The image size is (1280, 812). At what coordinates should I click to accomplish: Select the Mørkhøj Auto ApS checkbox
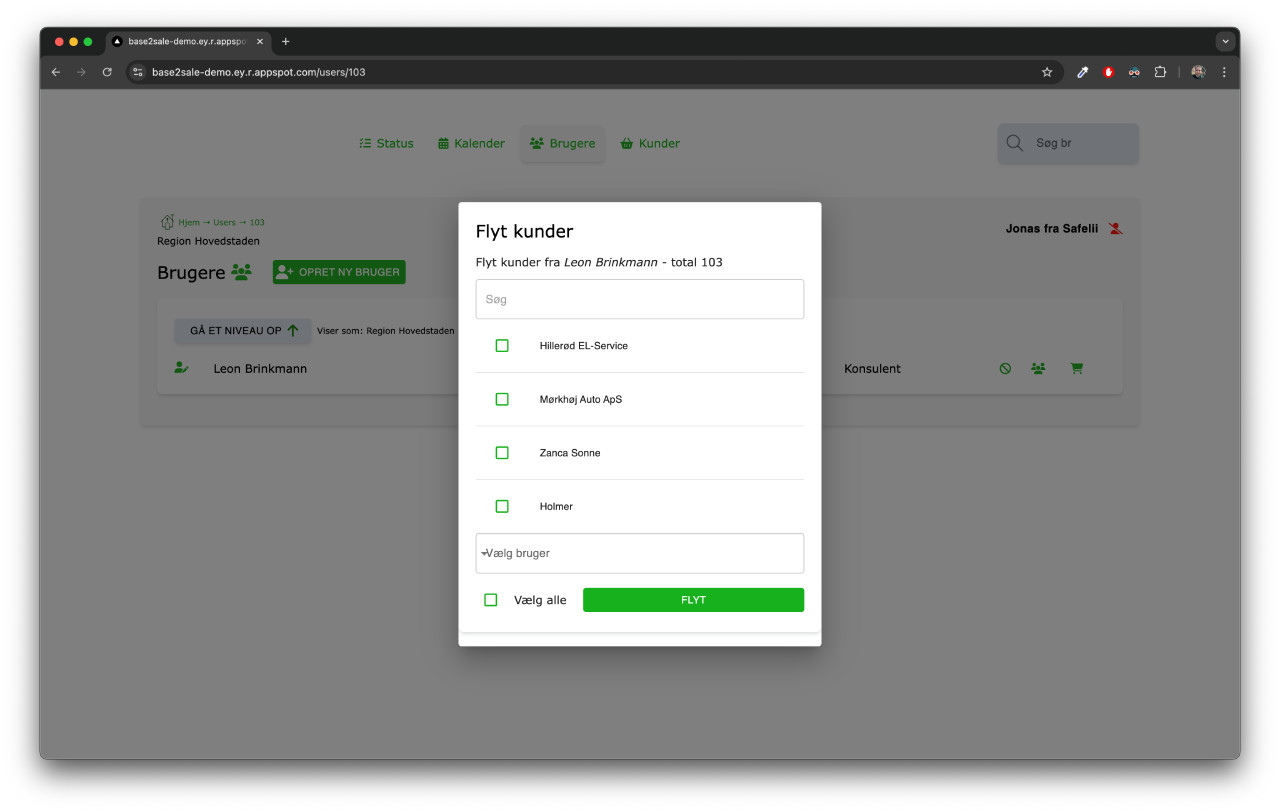point(502,399)
